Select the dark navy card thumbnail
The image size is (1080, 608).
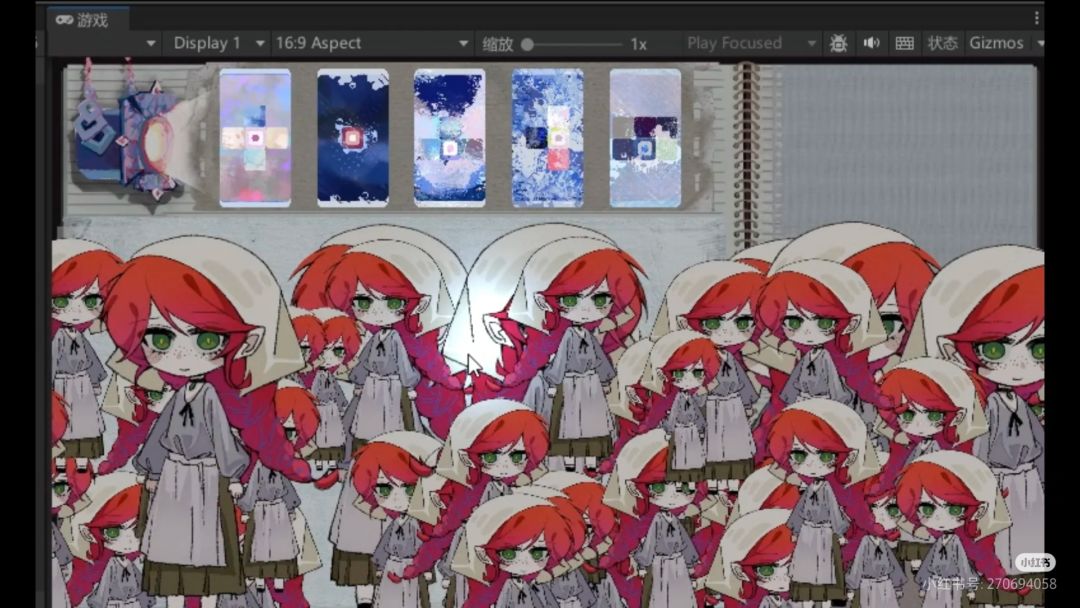[353, 138]
